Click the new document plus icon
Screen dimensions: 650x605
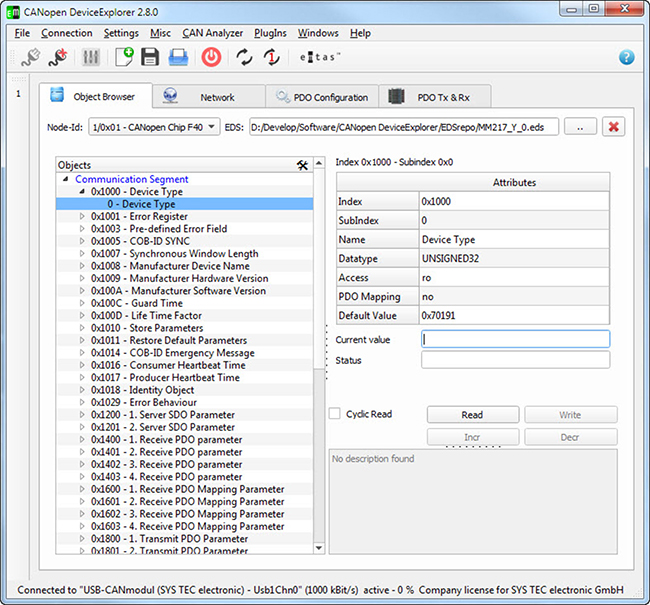click(x=123, y=57)
